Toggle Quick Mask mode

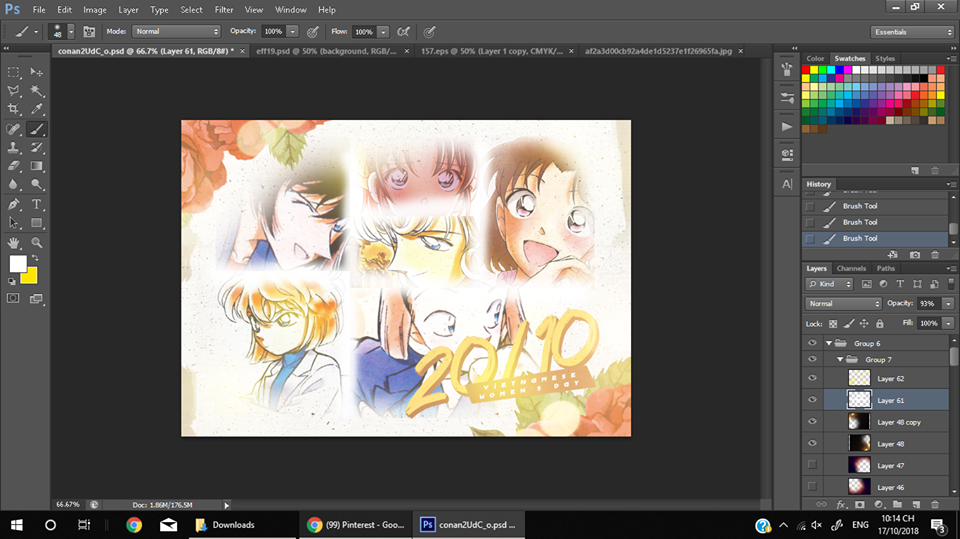point(13,298)
